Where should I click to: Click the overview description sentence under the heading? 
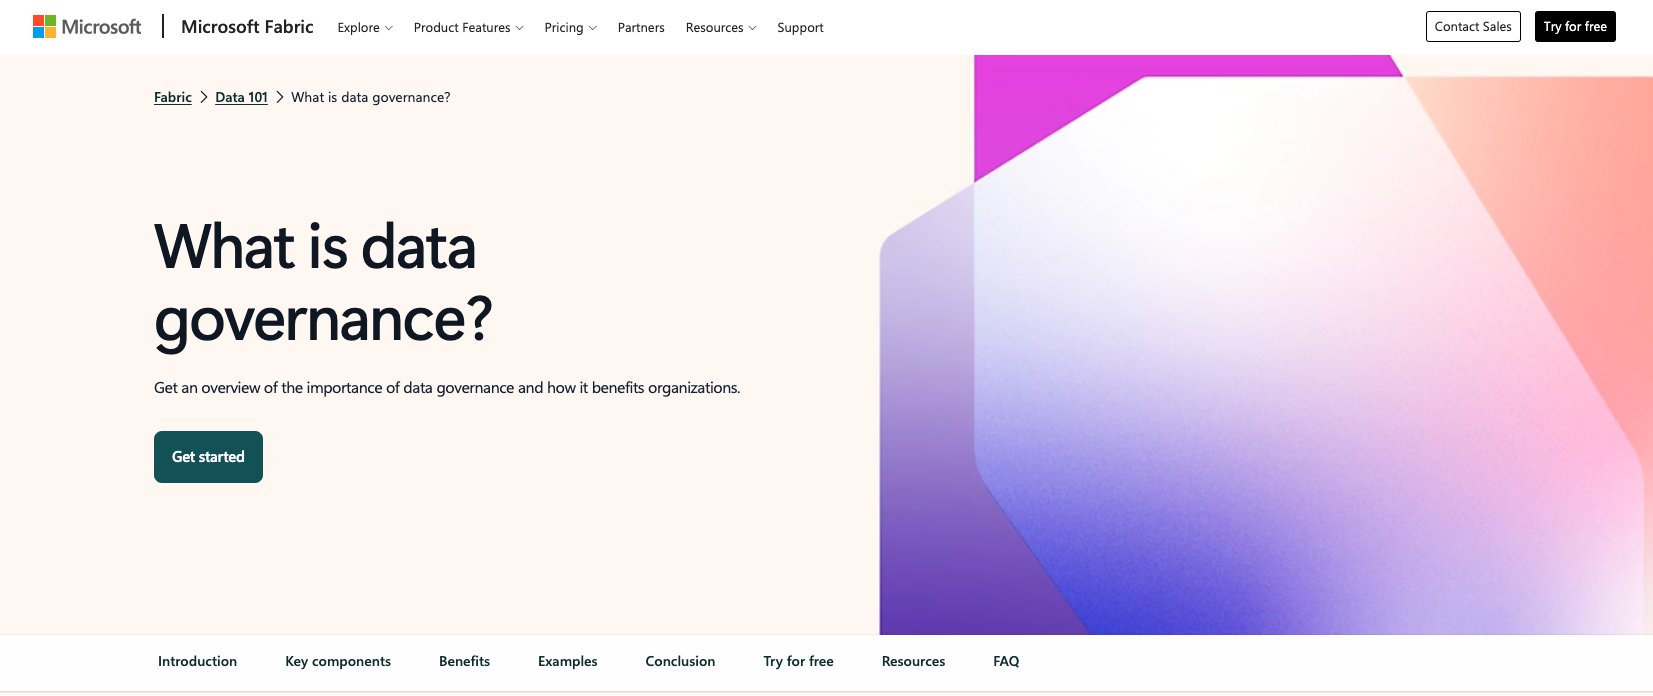click(x=447, y=388)
